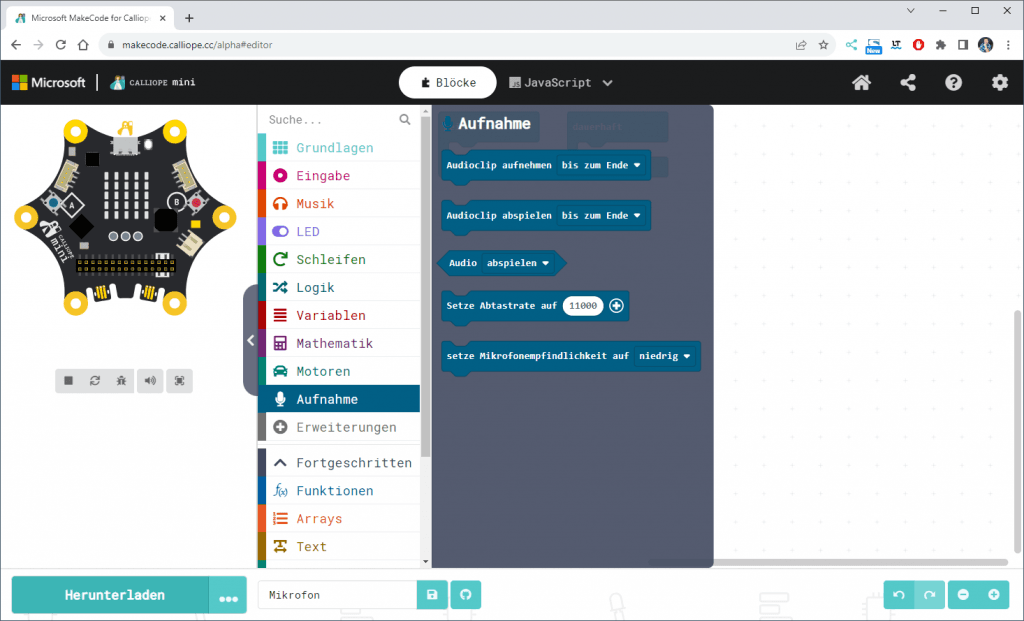Open the 'bis zum Ende' dropdown in Audioclip aufnehmen
The width and height of the screenshot is (1024, 621).
click(600, 165)
